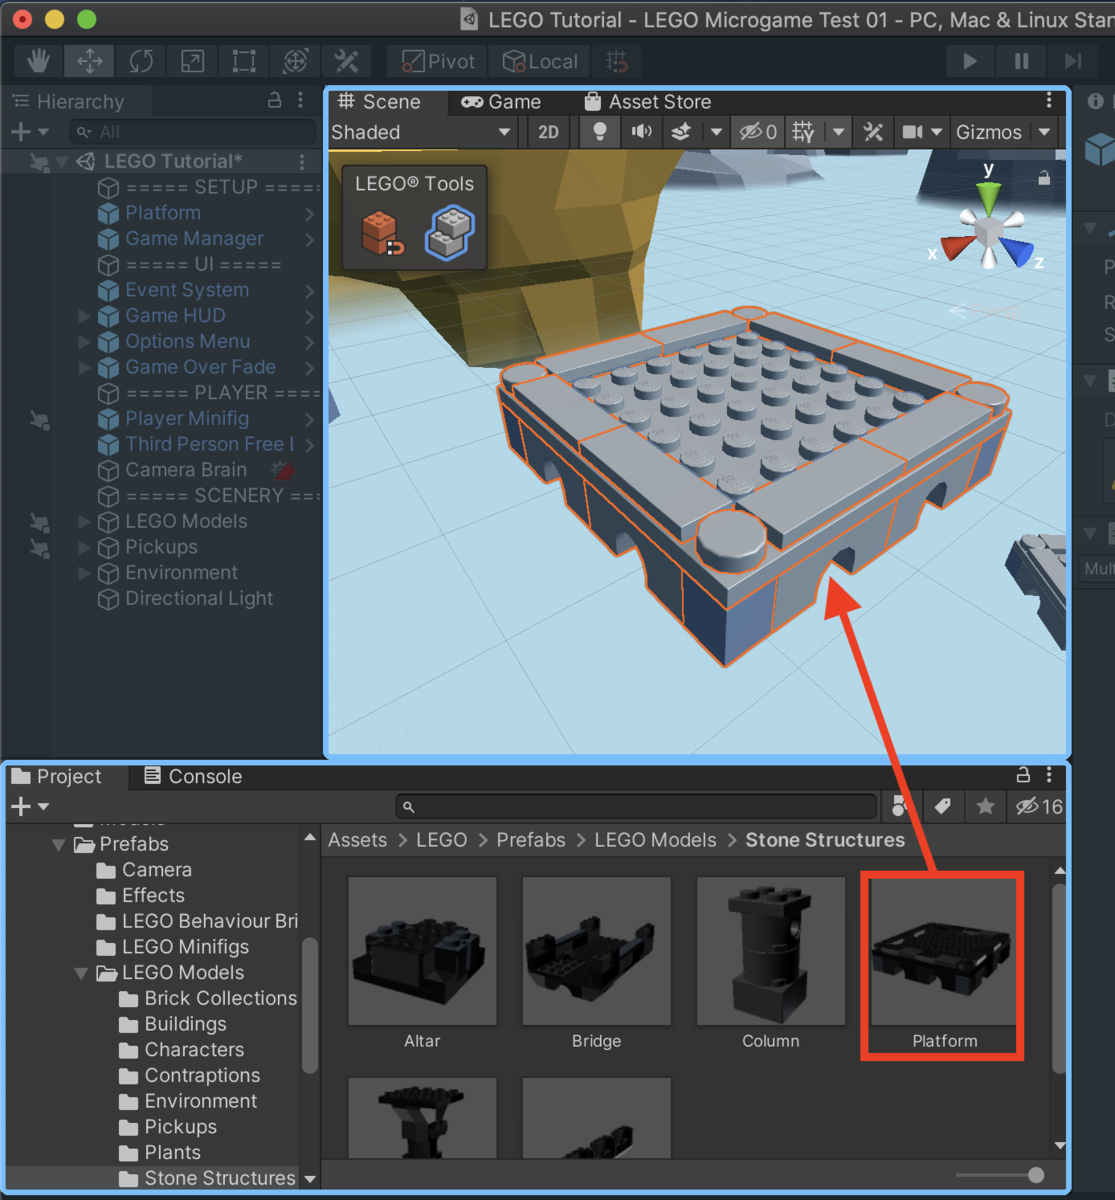Open the grid settings dropdown arrow

click(838, 132)
